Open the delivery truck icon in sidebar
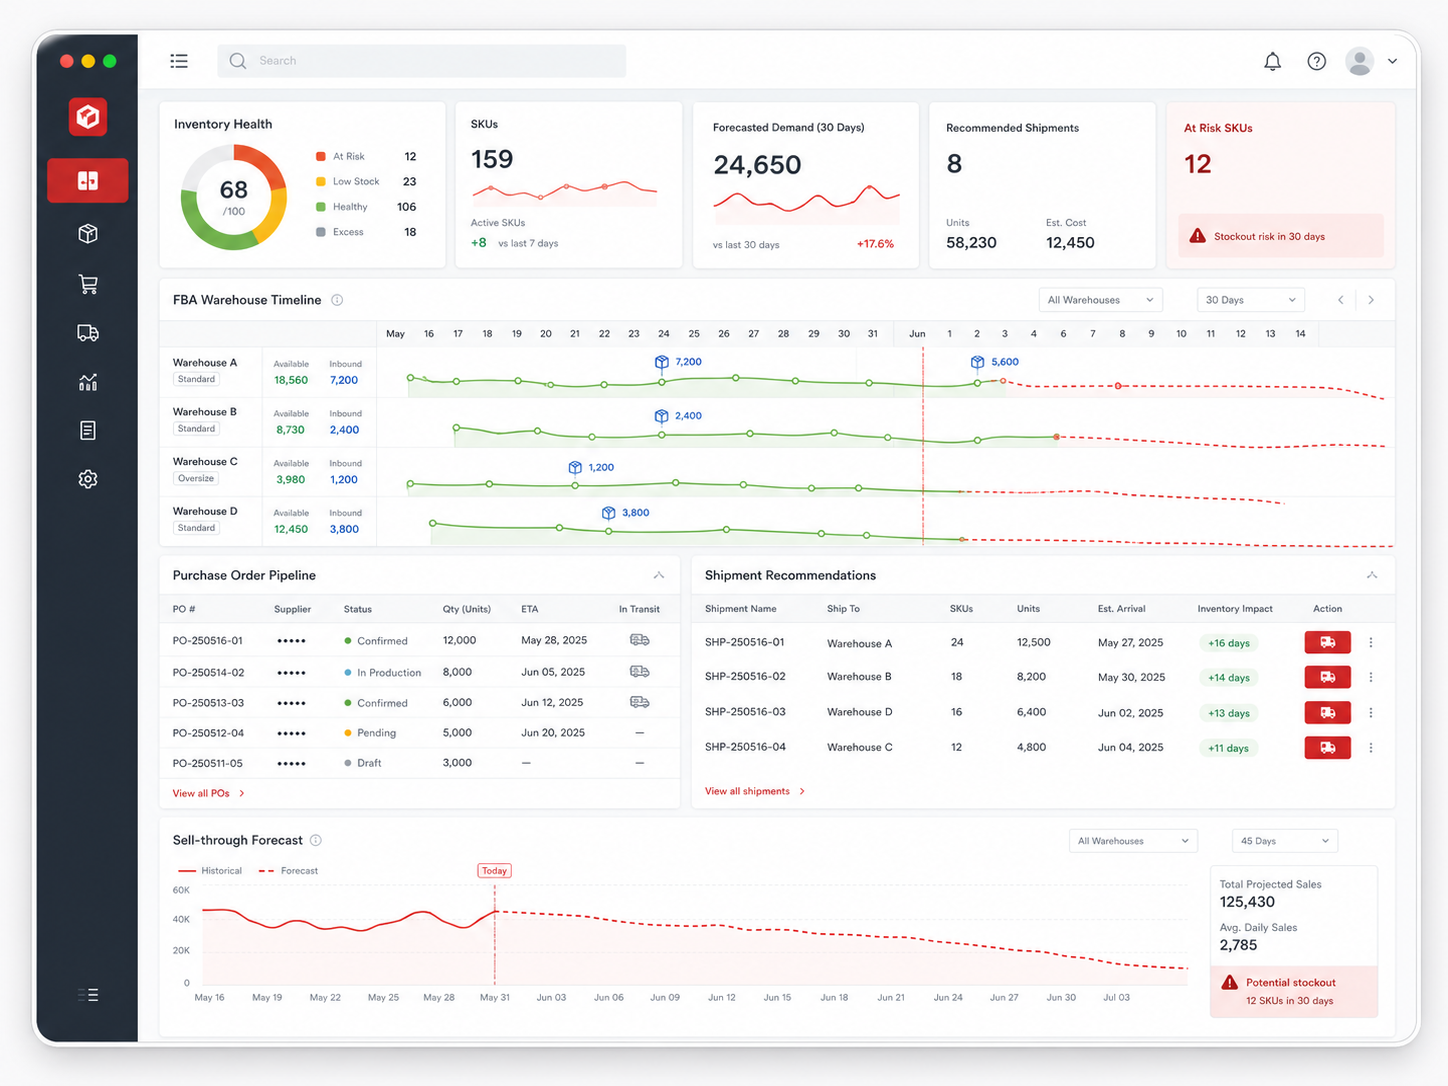 88,333
